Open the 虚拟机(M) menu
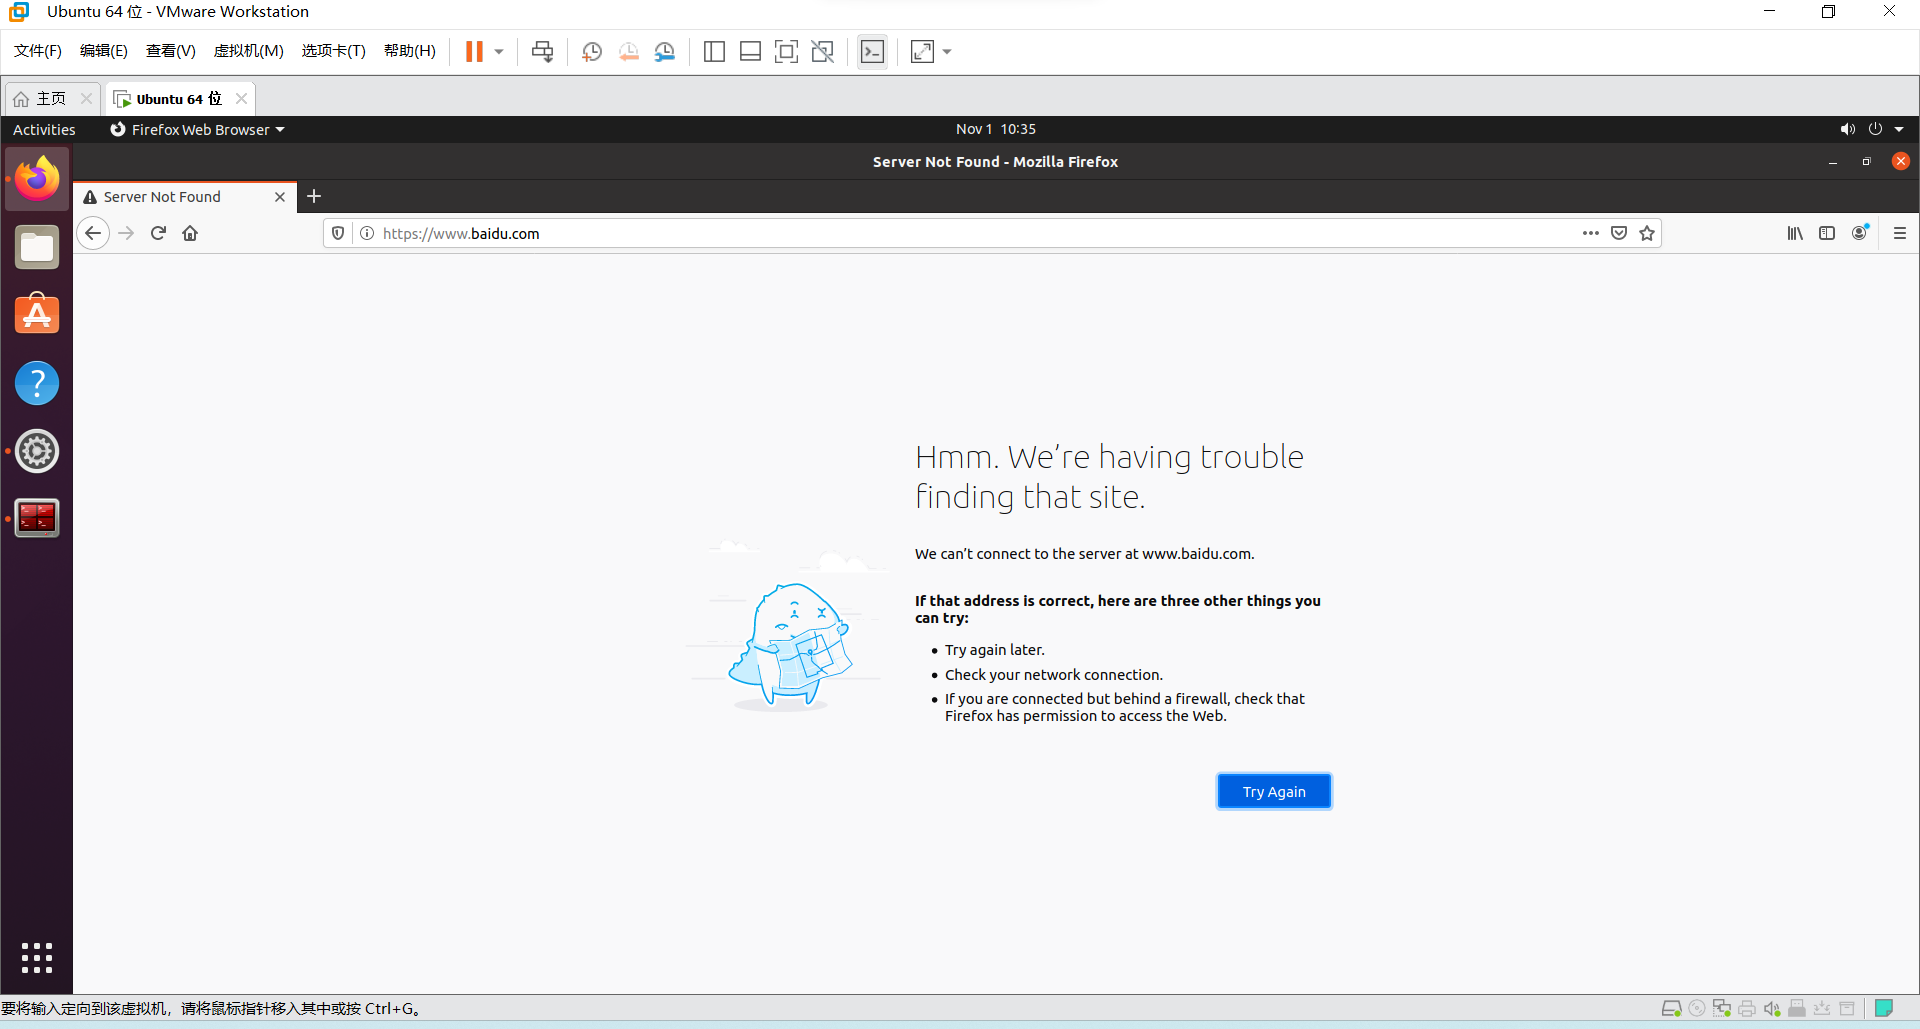The image size is (1920, 1029). pyautogui.click(x=248, y=51)
